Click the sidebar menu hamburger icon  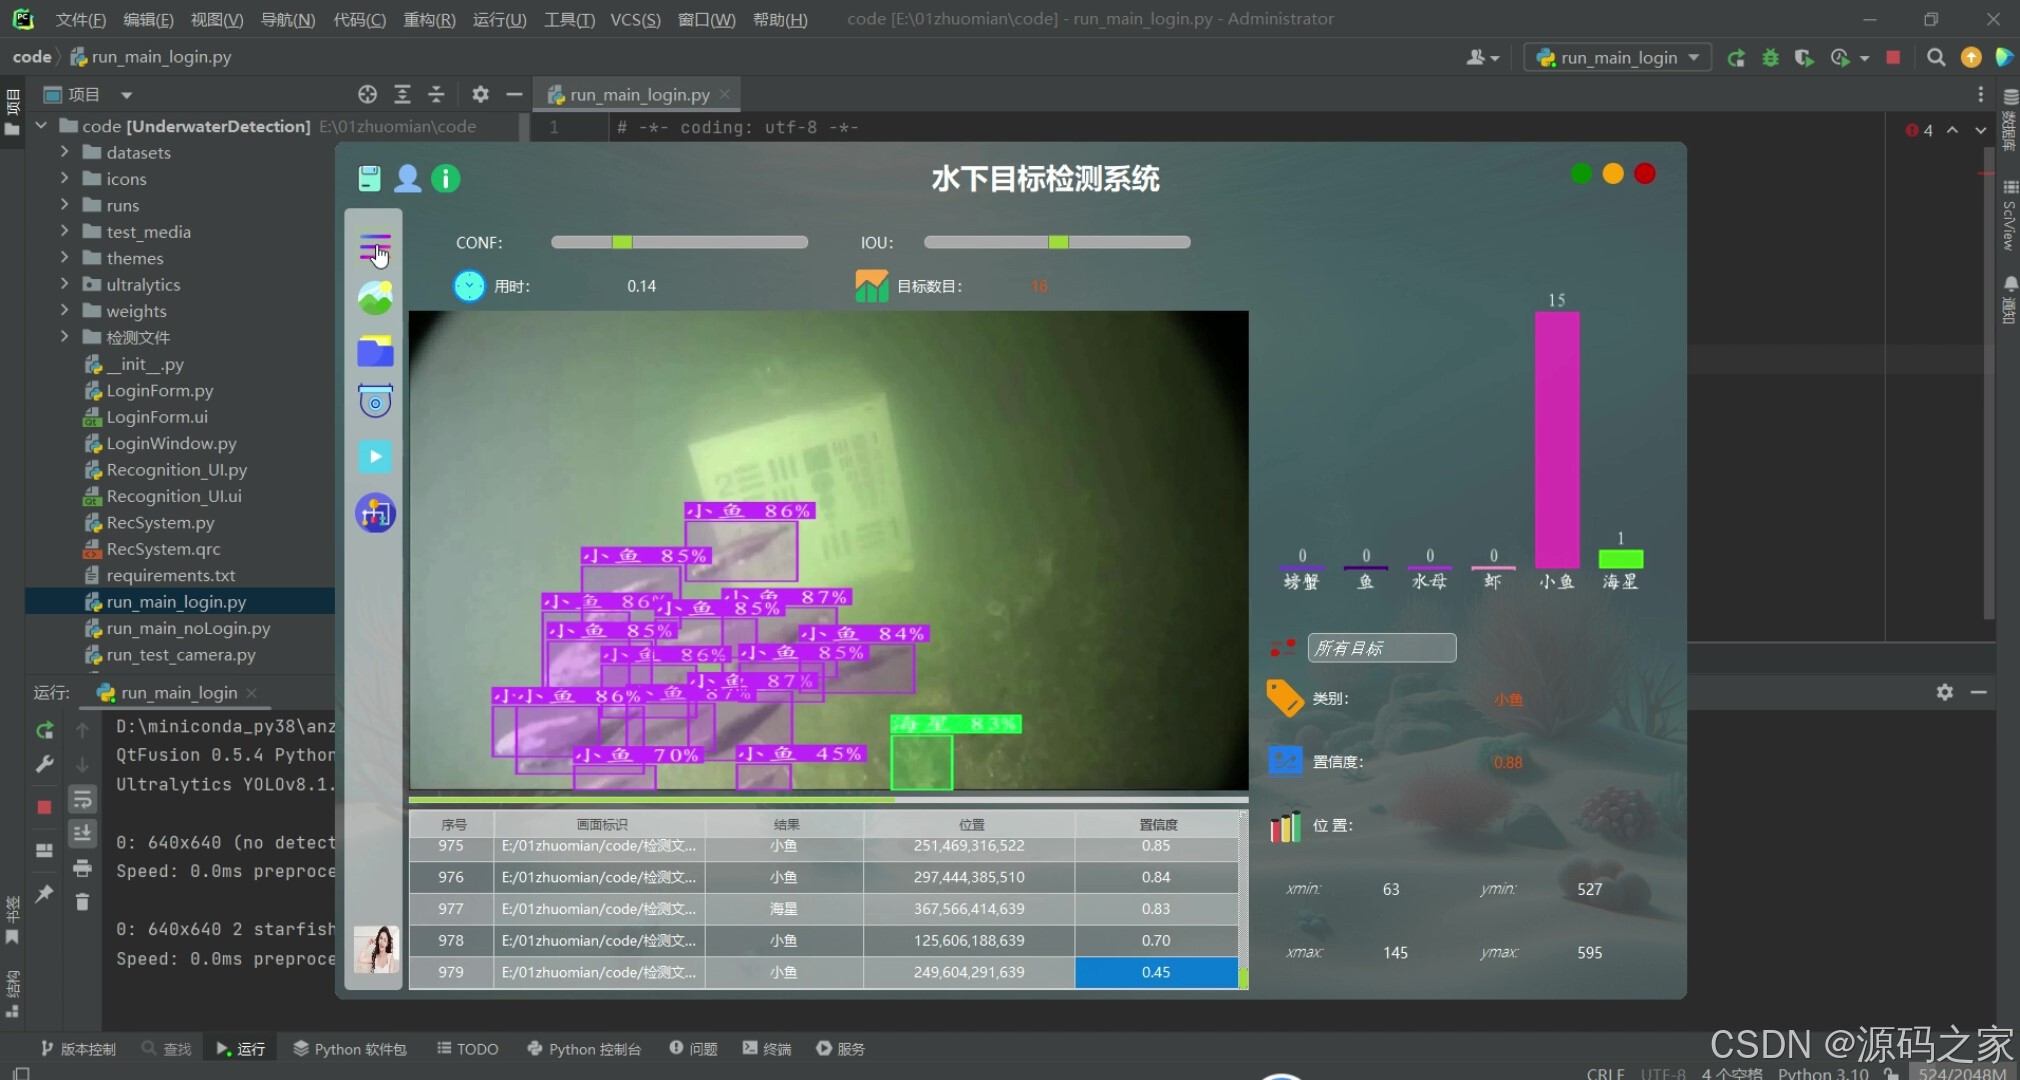pyautogui.click(x=375, y=245)
